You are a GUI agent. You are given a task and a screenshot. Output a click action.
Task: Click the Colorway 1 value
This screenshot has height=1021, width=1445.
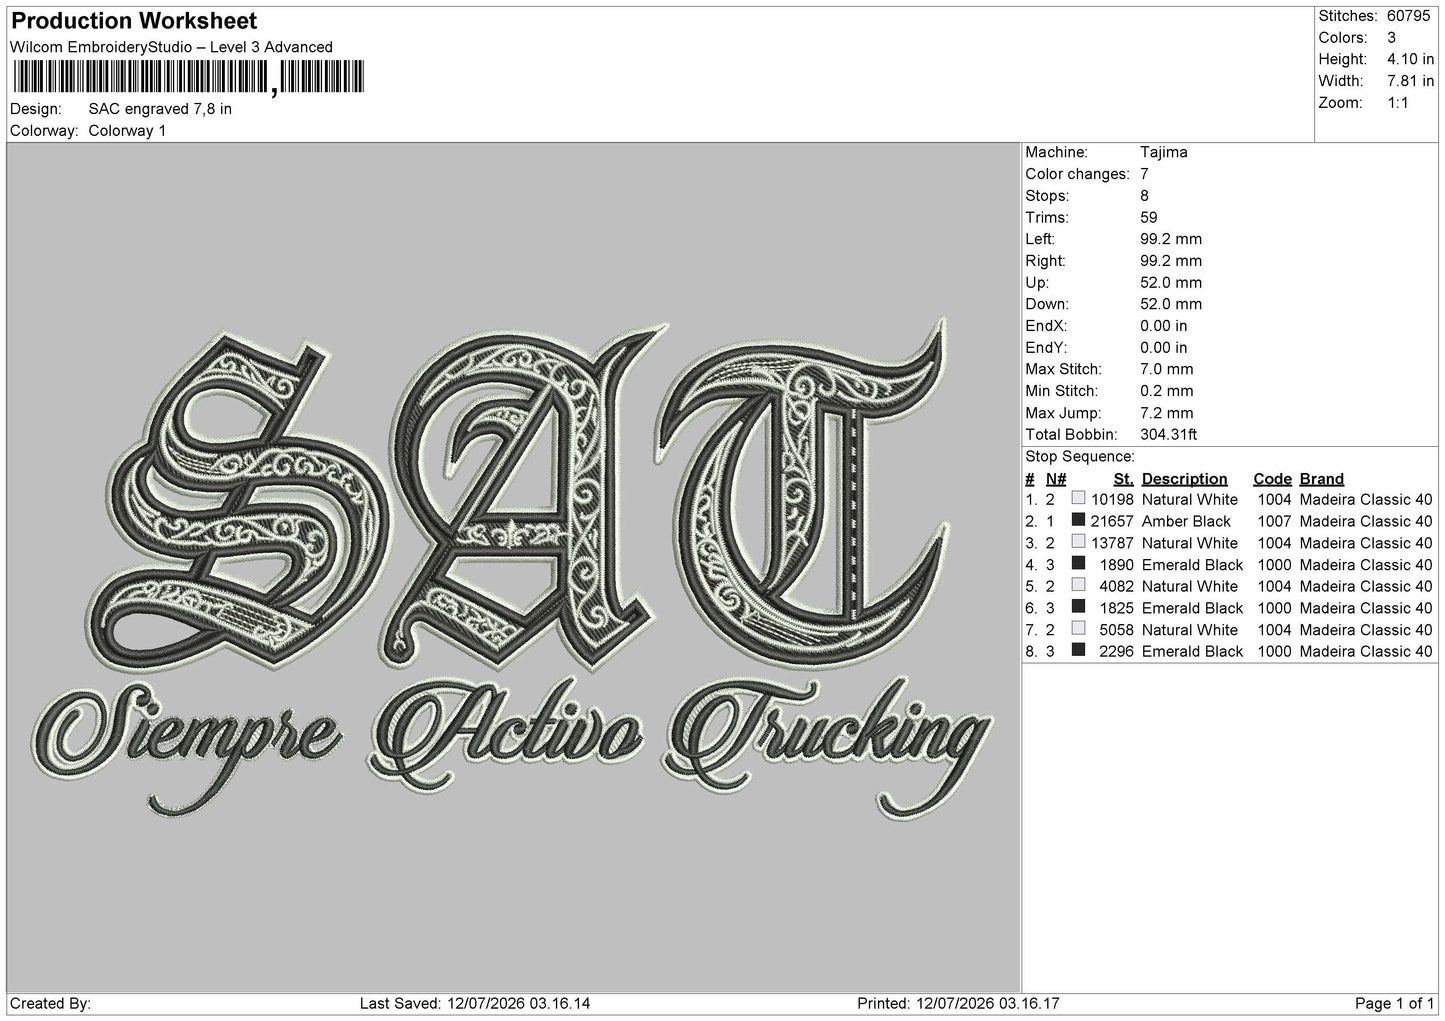127,131
